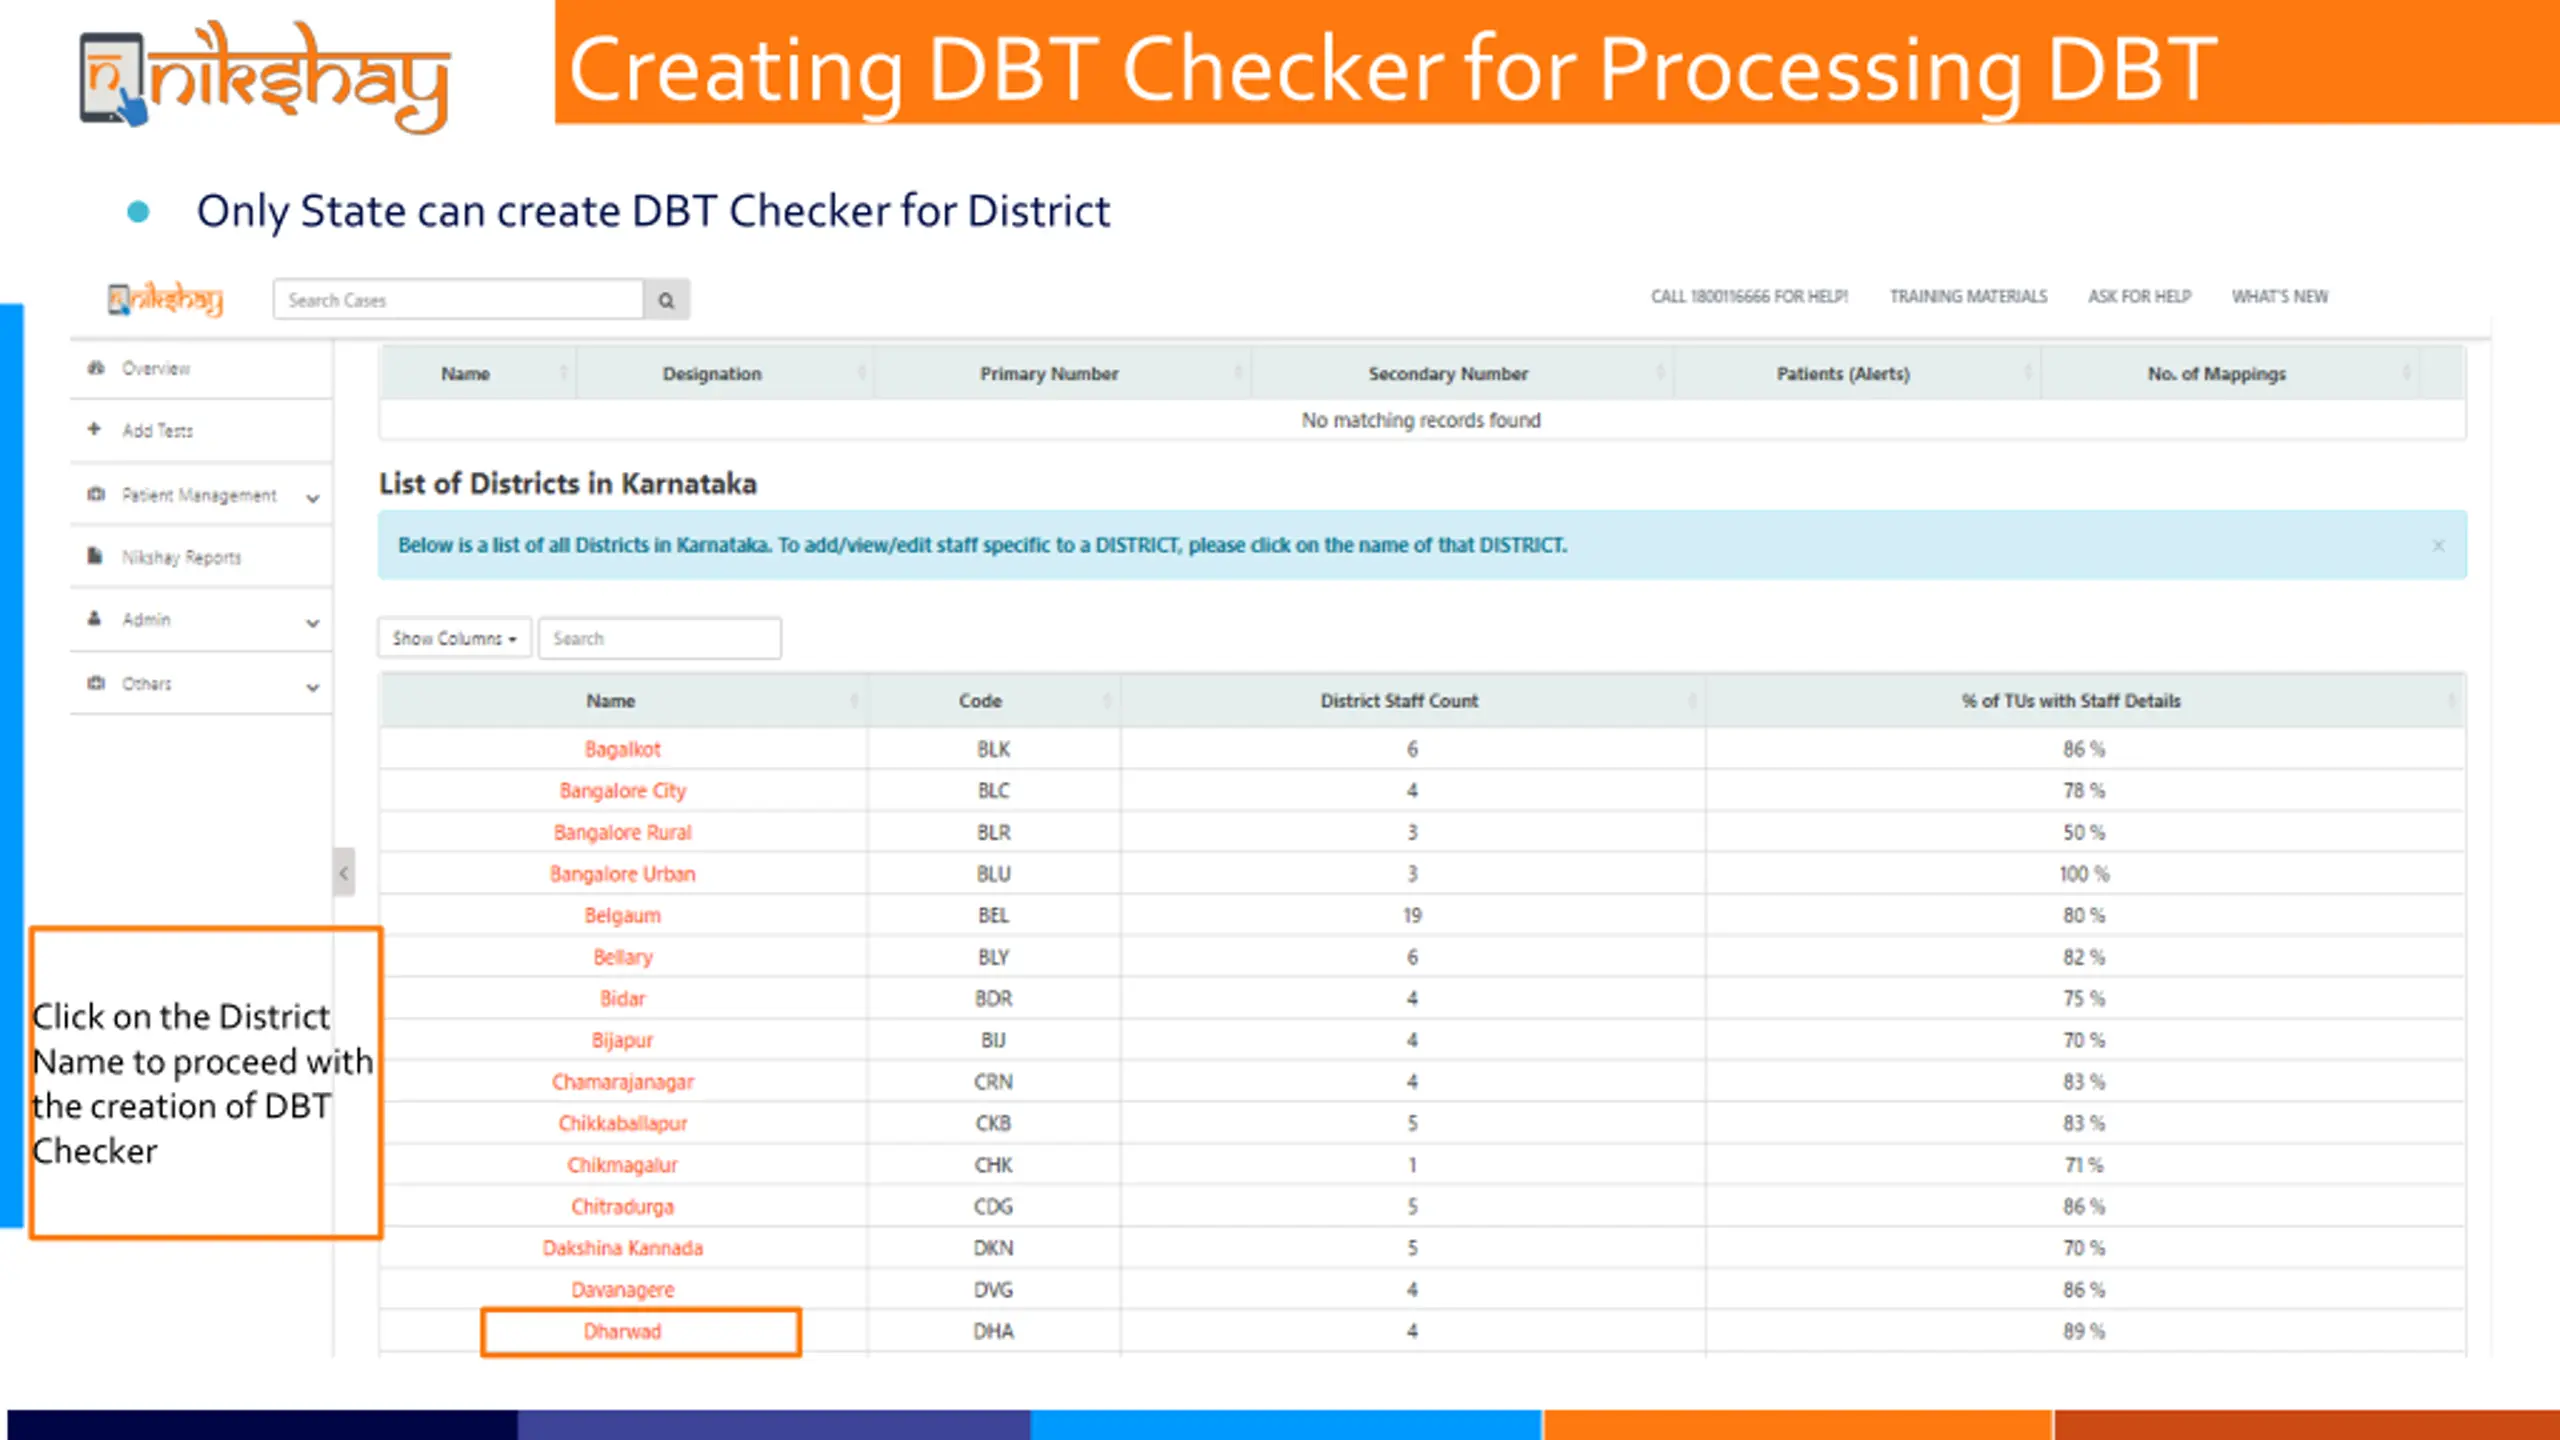This screenshot has width=2560, height=1440.
Task: Open the Chikkaballapur district link
Action: coord(622,1123)
